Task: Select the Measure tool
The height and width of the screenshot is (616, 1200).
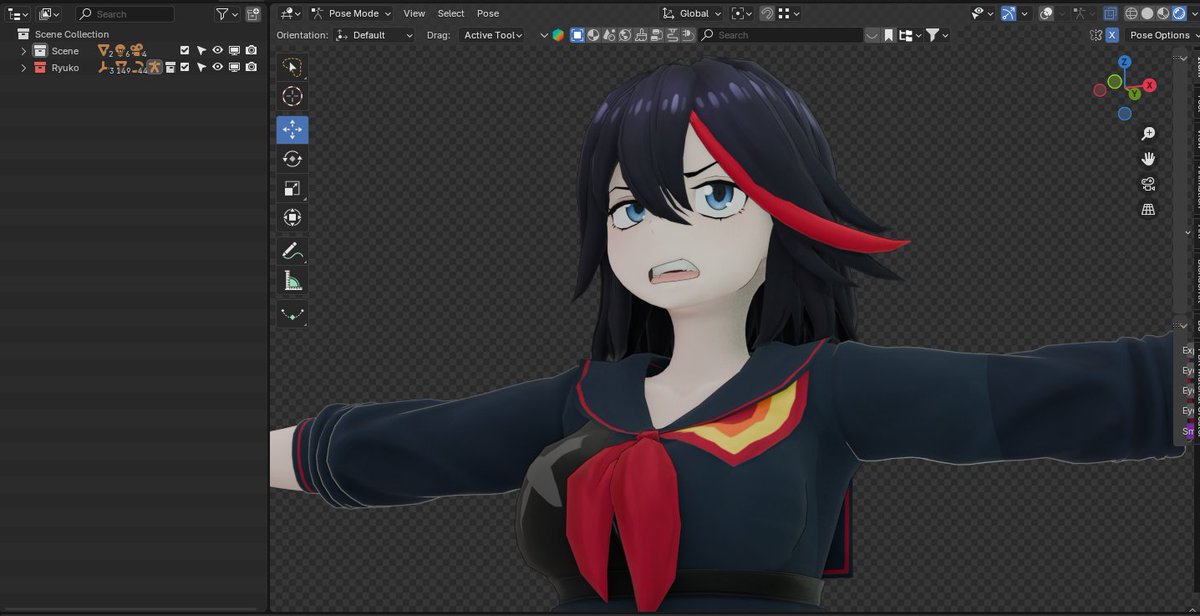Action: (x=292, y=280)
